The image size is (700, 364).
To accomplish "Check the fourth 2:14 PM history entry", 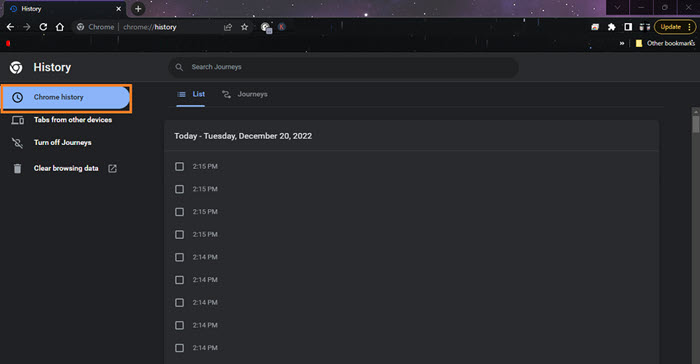I will click(179, 326).
